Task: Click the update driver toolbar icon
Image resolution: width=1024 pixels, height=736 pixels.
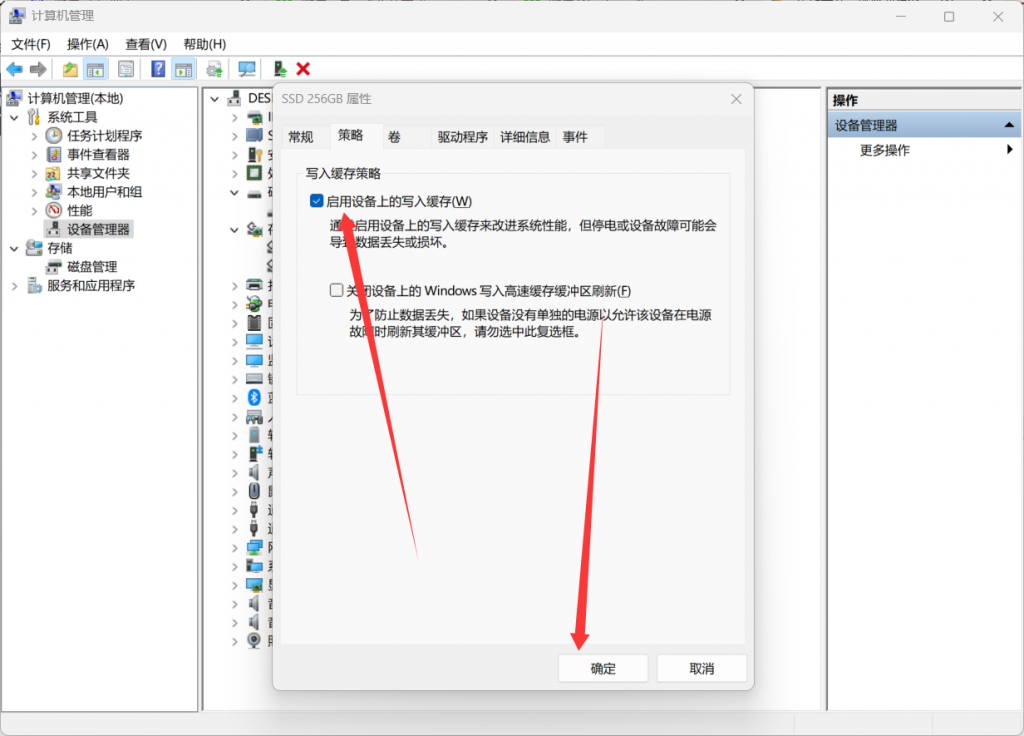Action: click(280, 69)
